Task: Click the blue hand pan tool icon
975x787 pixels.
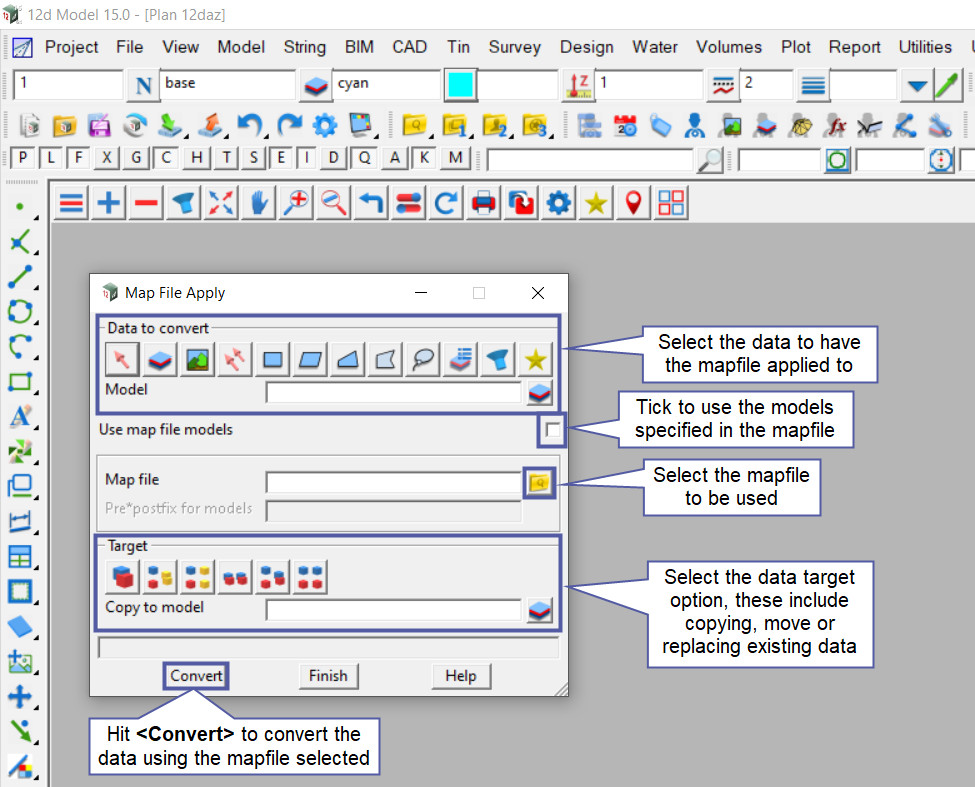Action: tap(259, 203)
